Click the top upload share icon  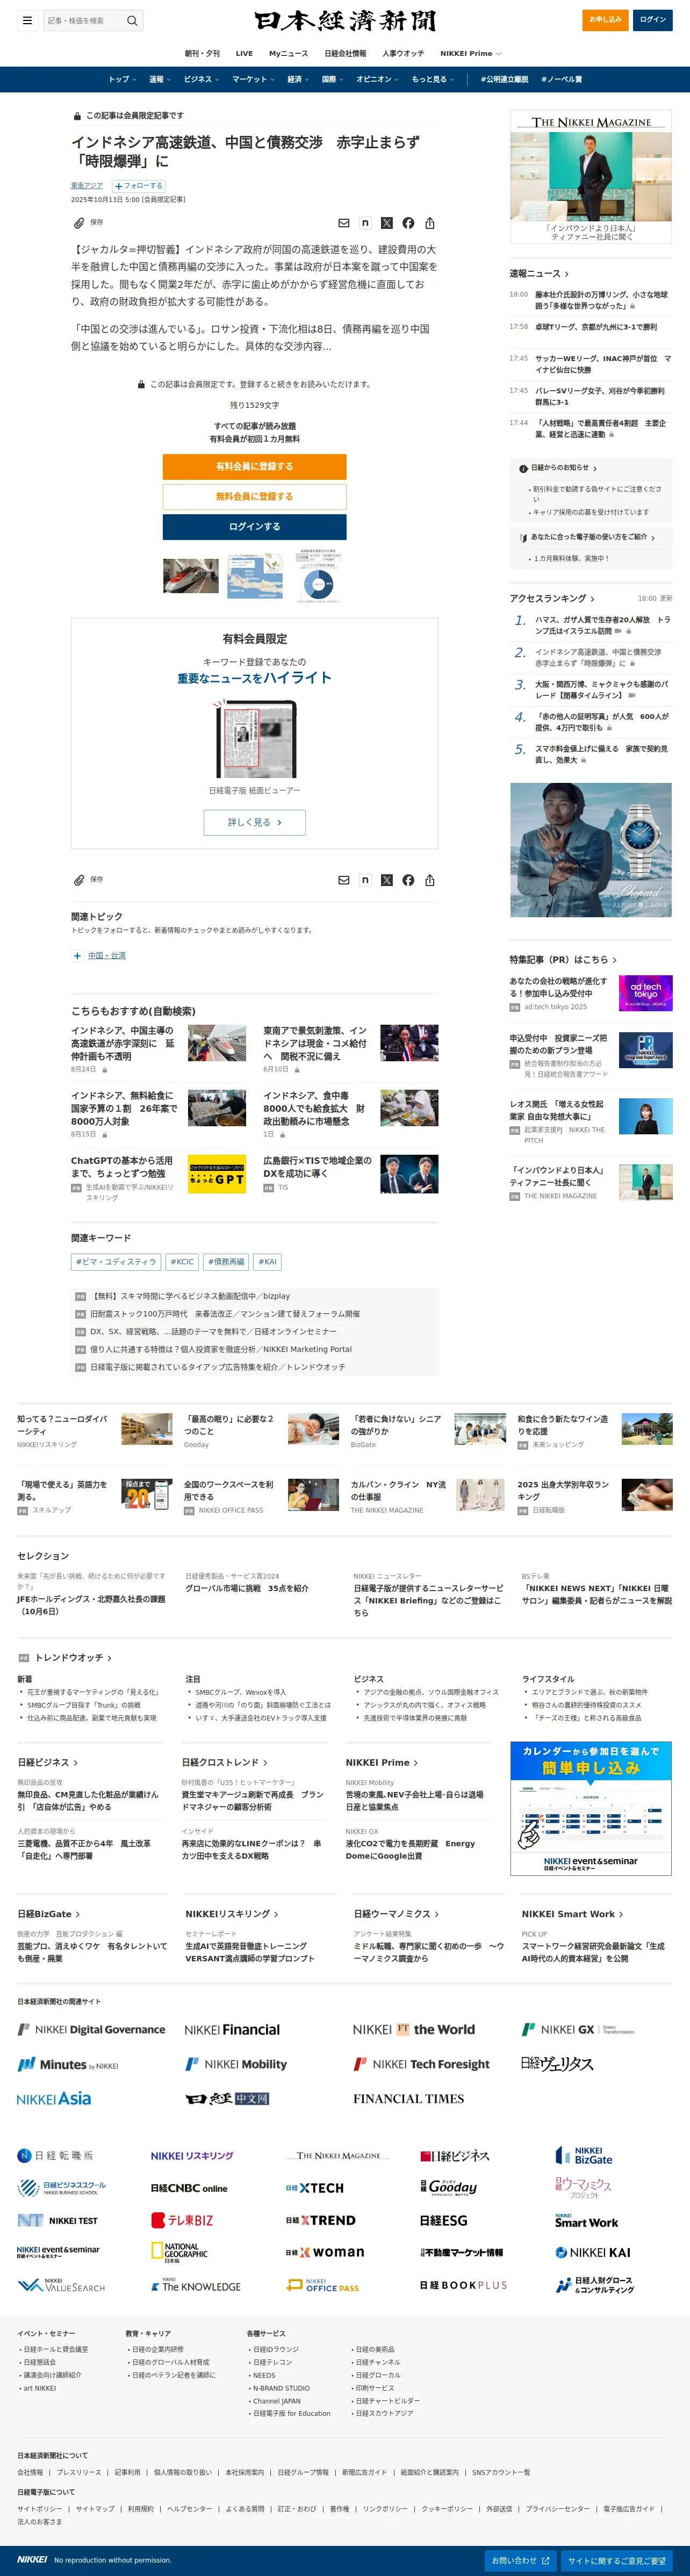(x=430, y=223)
